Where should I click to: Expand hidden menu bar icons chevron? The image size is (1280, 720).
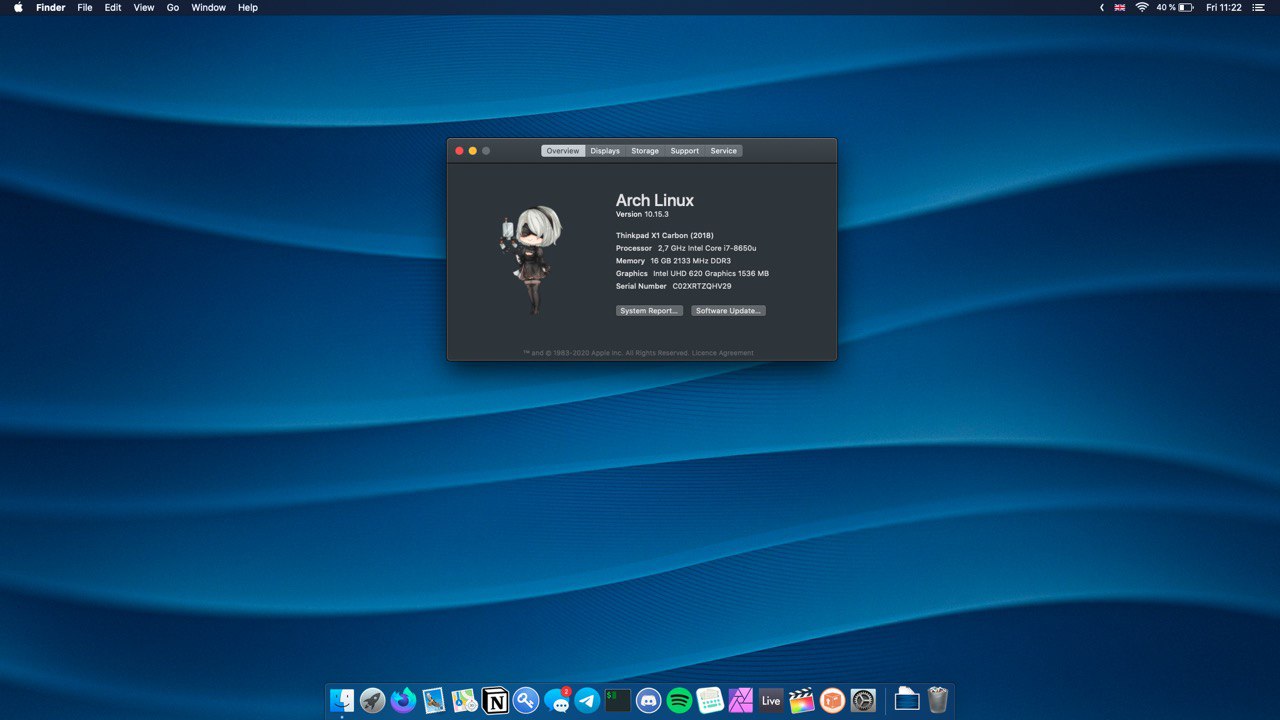[1102, 7]
